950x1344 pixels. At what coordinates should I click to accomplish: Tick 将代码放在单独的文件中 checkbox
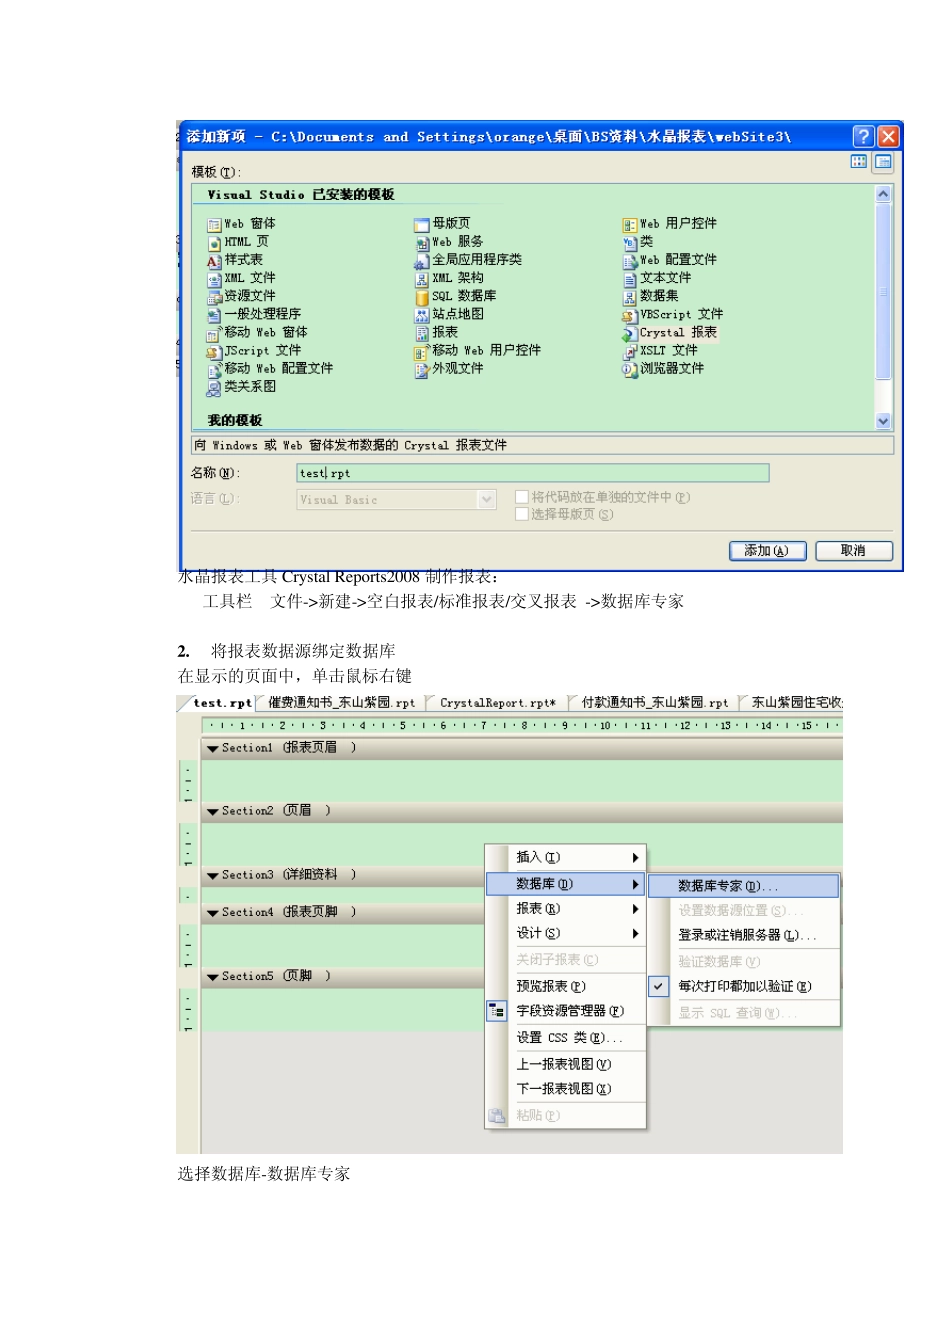pyautogui.click(x=521, y=497)
